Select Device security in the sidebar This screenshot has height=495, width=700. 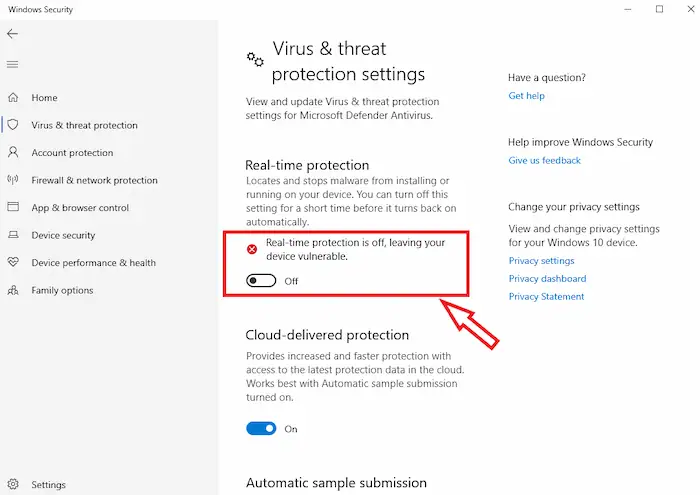point(63,235)
